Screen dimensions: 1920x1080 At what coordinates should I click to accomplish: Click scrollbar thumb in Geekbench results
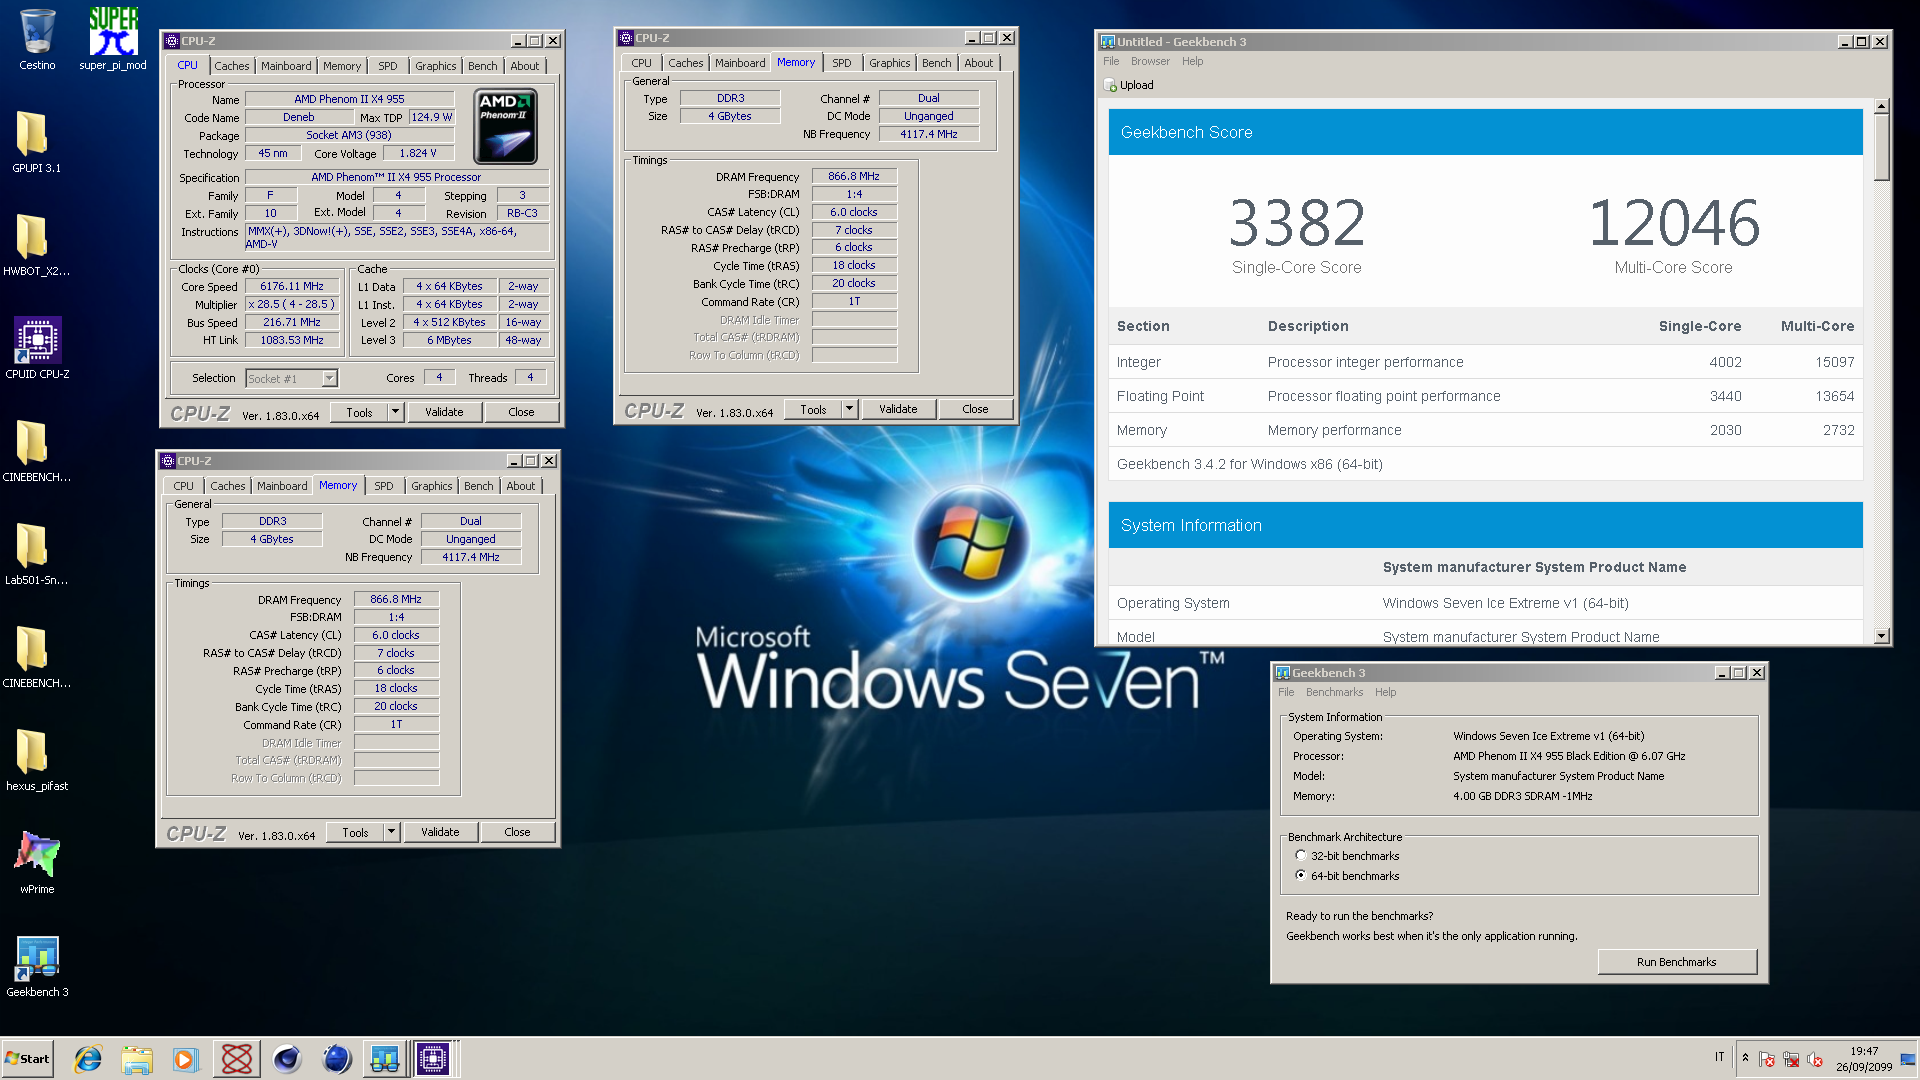coord(1881,147)
